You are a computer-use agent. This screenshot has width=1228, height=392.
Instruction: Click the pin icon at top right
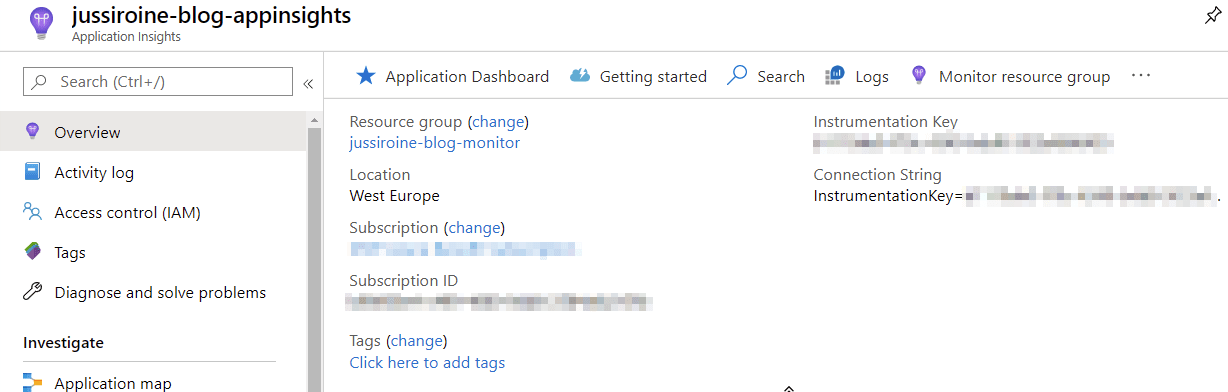coord(1212,15)
